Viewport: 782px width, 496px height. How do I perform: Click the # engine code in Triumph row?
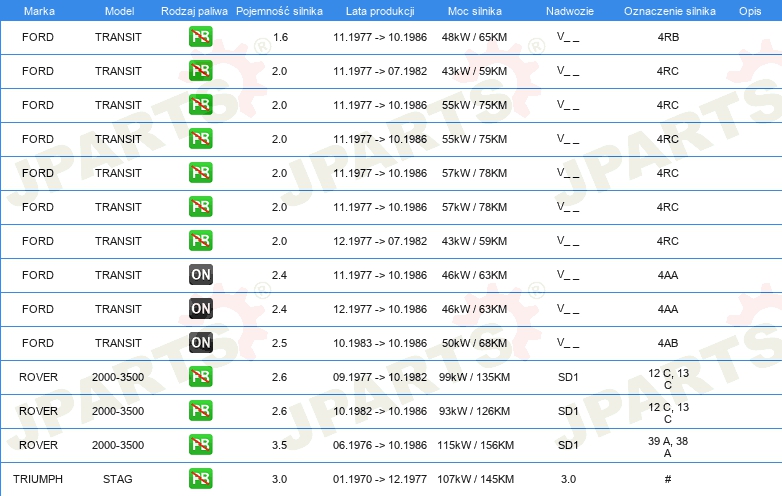point(668,479)
